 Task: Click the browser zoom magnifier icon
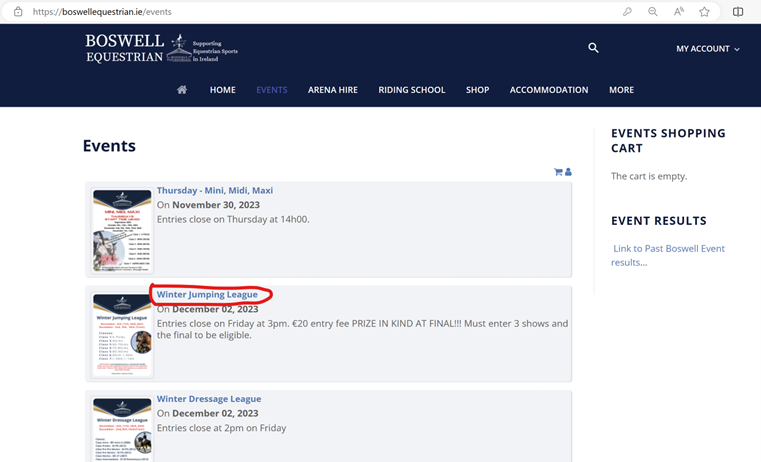(x=653, y=12)
